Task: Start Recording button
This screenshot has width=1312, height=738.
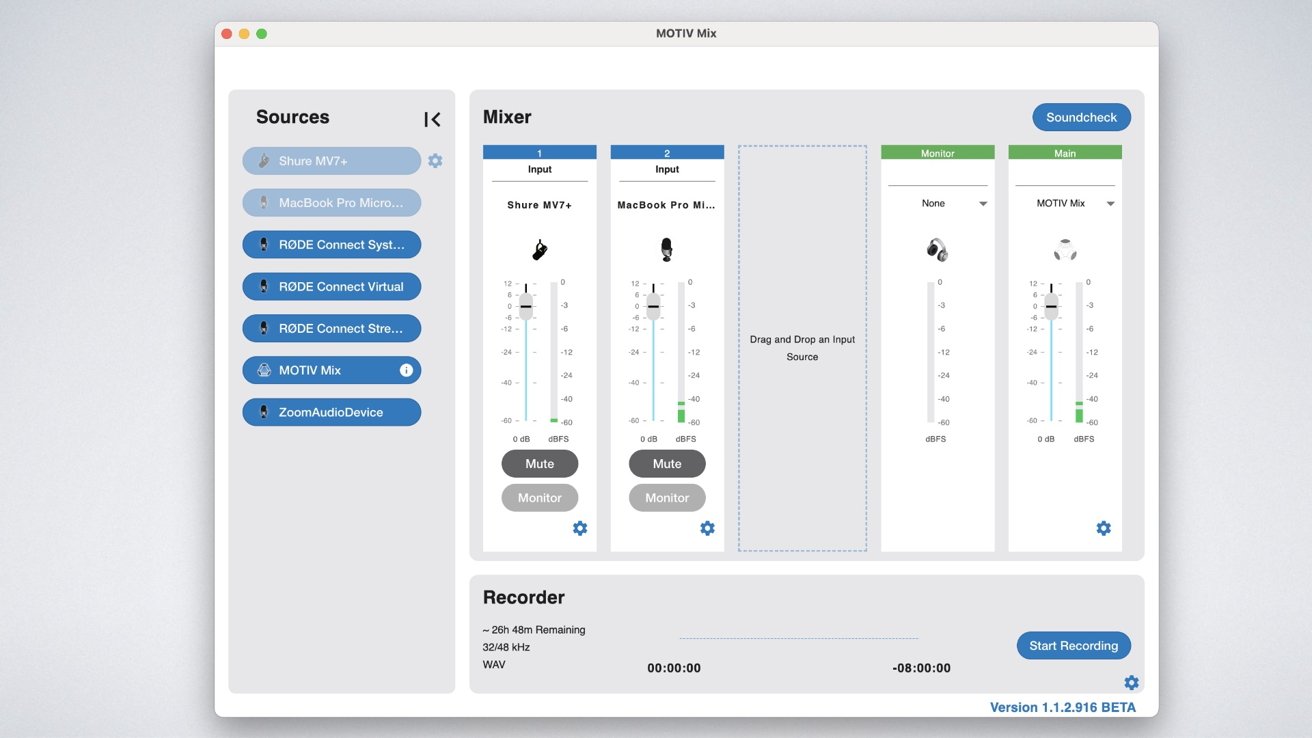Action: tap(1074, 645)
